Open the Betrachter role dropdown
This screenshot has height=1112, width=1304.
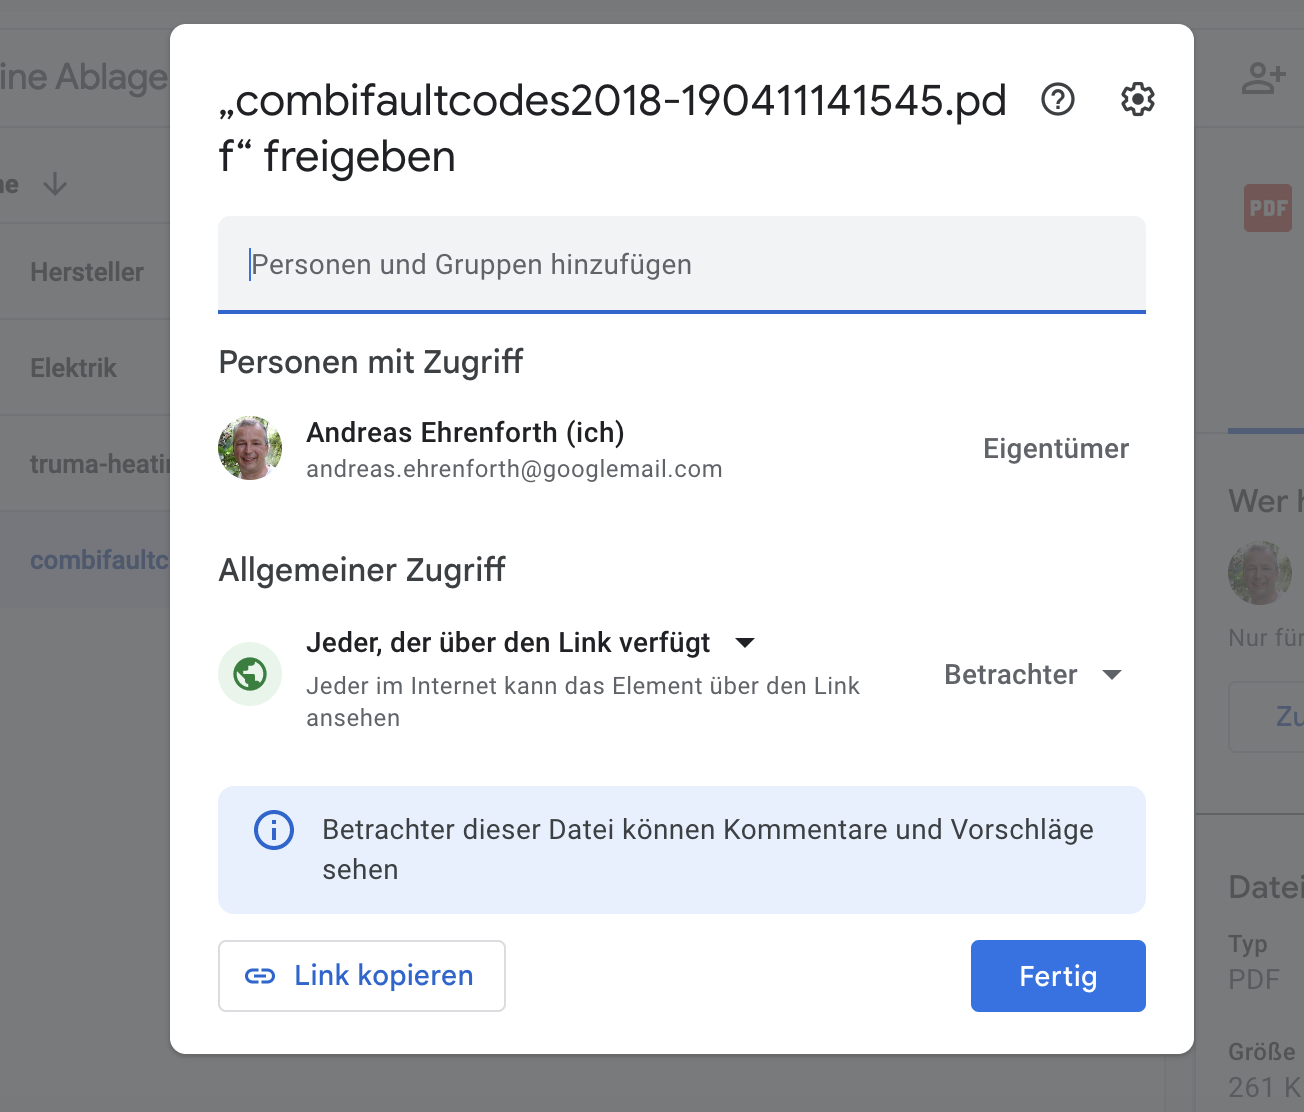click(x=1033, y=675)
